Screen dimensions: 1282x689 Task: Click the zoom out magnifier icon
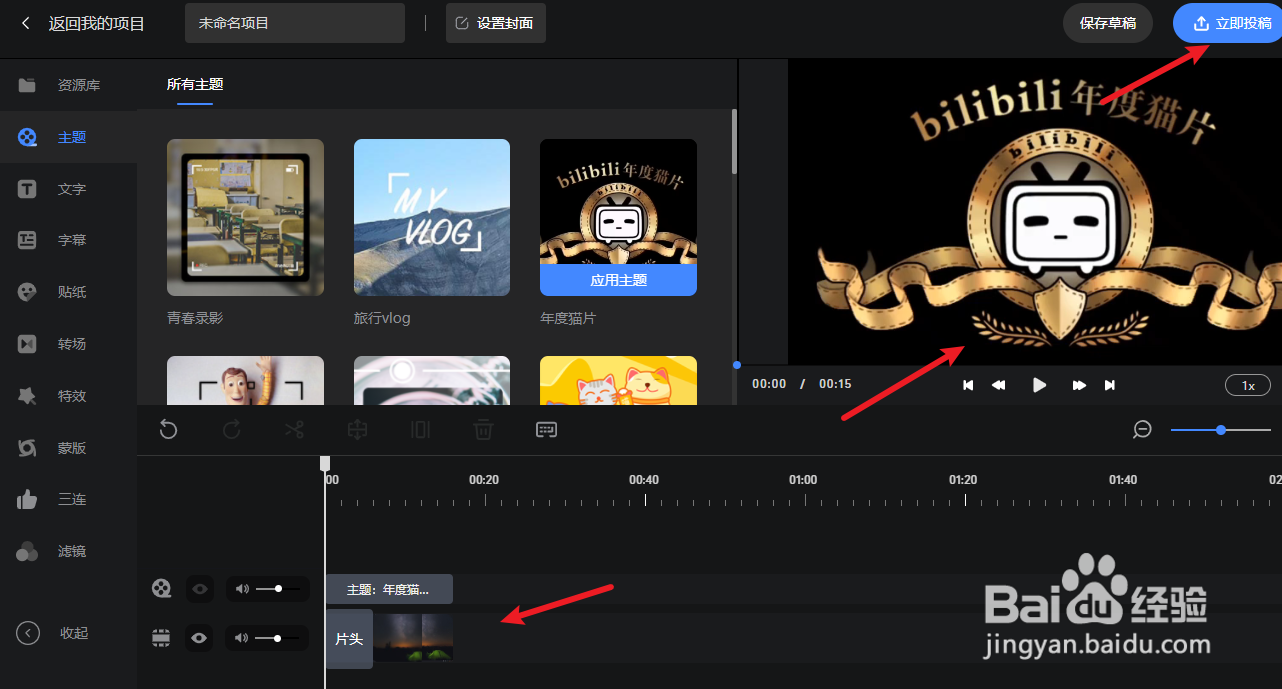click(1143, 430)
